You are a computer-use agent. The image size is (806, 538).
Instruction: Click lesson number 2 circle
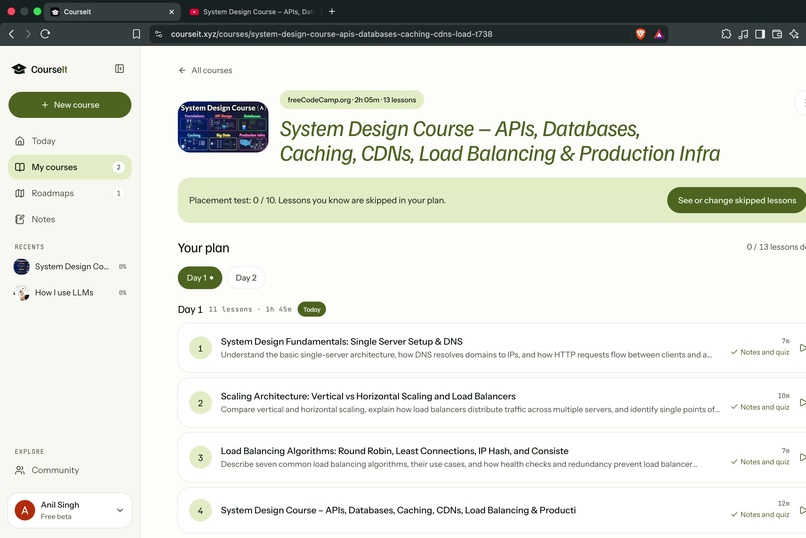click(200, 403)
